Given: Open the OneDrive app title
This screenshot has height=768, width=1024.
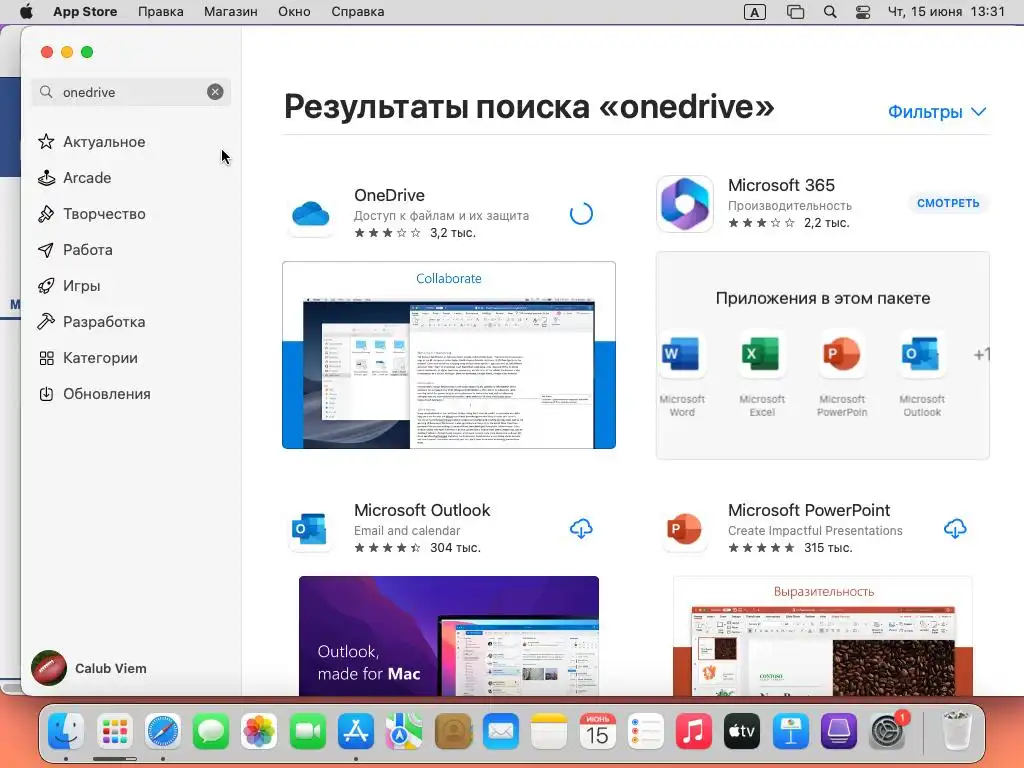Looking at the screenshot, I should pos(389,195).
